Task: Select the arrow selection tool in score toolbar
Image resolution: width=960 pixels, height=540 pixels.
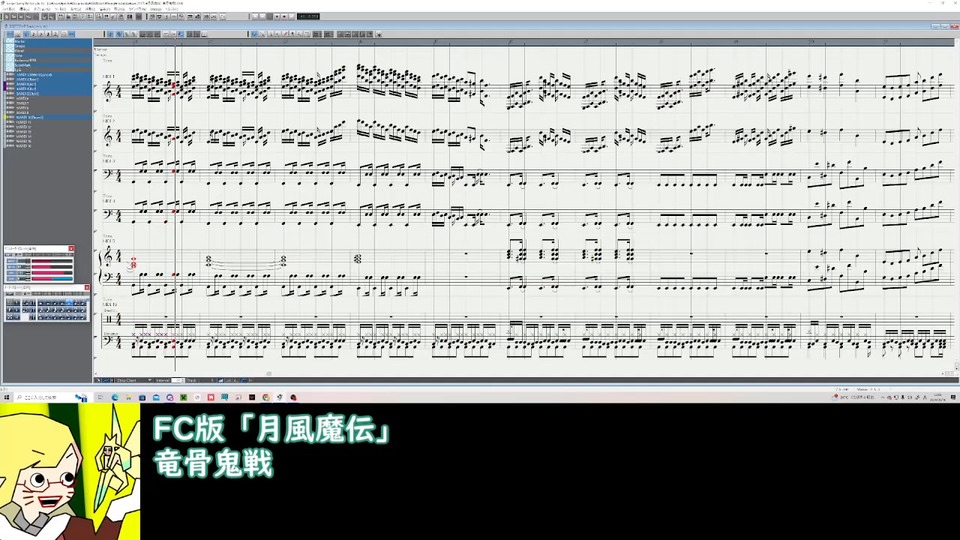Action: (x=254, y=34)
